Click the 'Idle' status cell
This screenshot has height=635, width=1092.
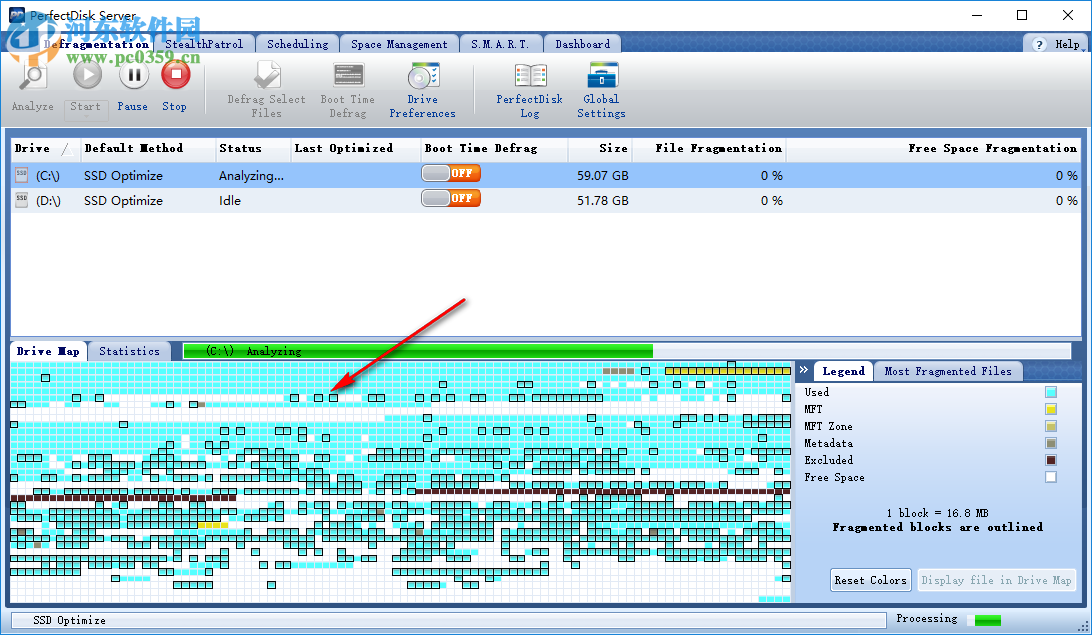230,201
